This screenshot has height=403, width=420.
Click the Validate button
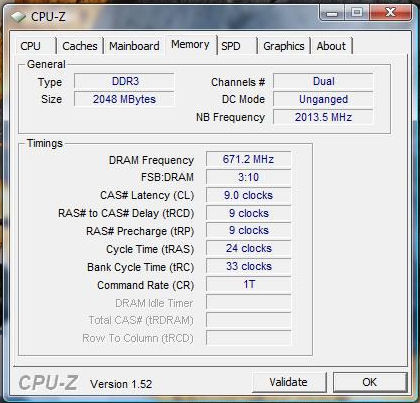289,382
